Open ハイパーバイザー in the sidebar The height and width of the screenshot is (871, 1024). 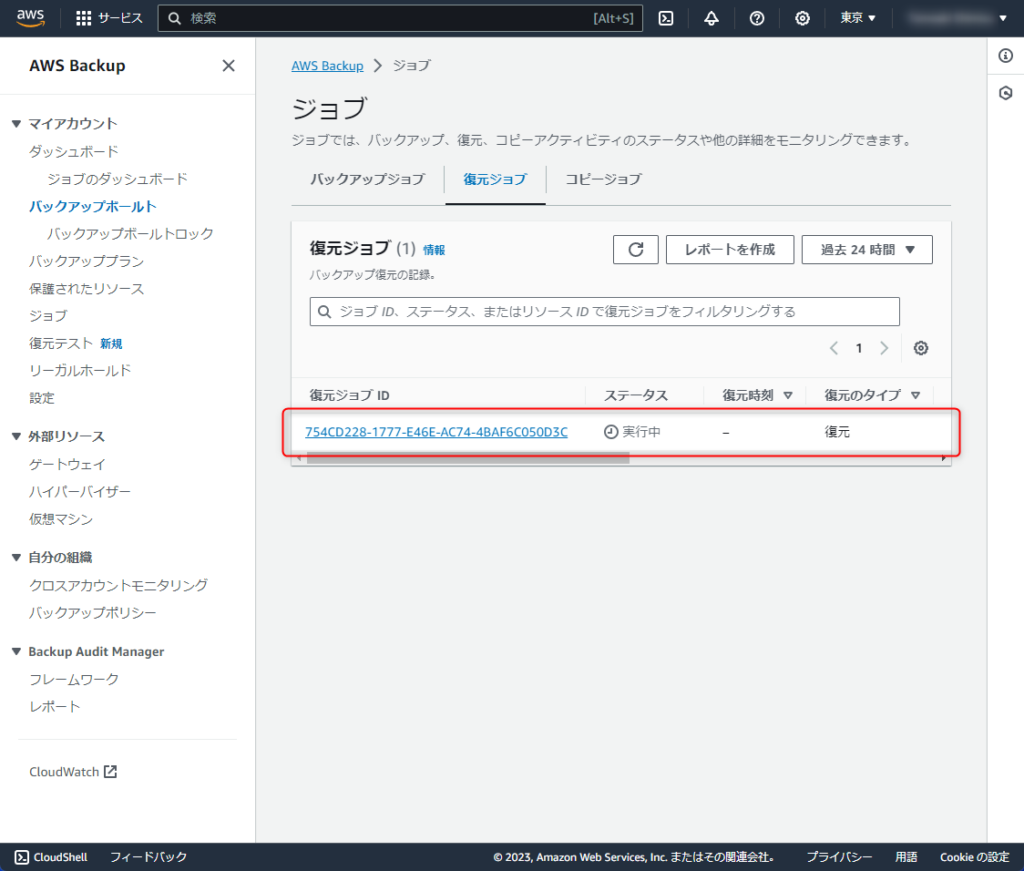(x=80, y=492)
